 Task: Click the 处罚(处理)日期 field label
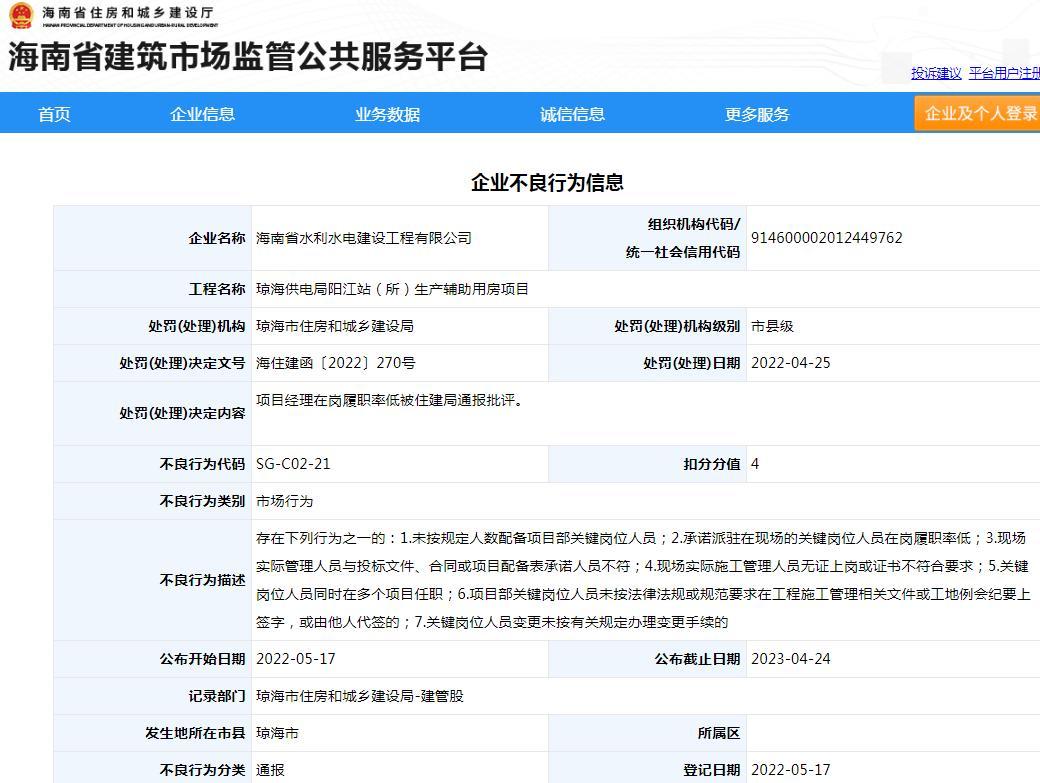point(692,363)
